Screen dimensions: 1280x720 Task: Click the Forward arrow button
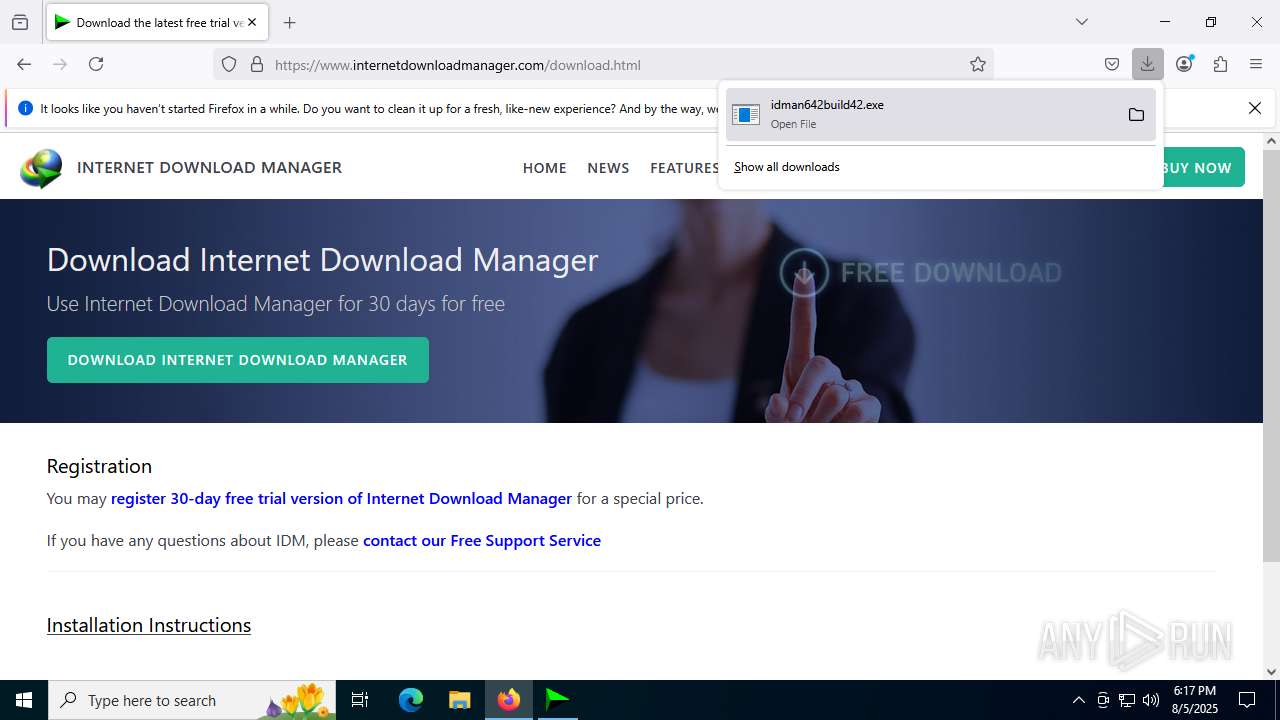(x=60, y=64)
